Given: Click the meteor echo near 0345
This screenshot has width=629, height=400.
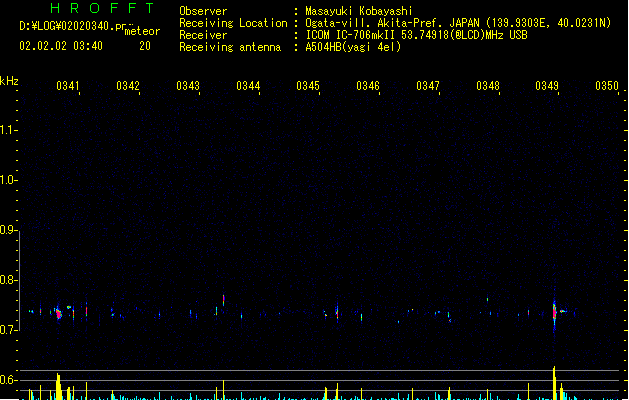Looking at the screenshot, I should point(337,313).
